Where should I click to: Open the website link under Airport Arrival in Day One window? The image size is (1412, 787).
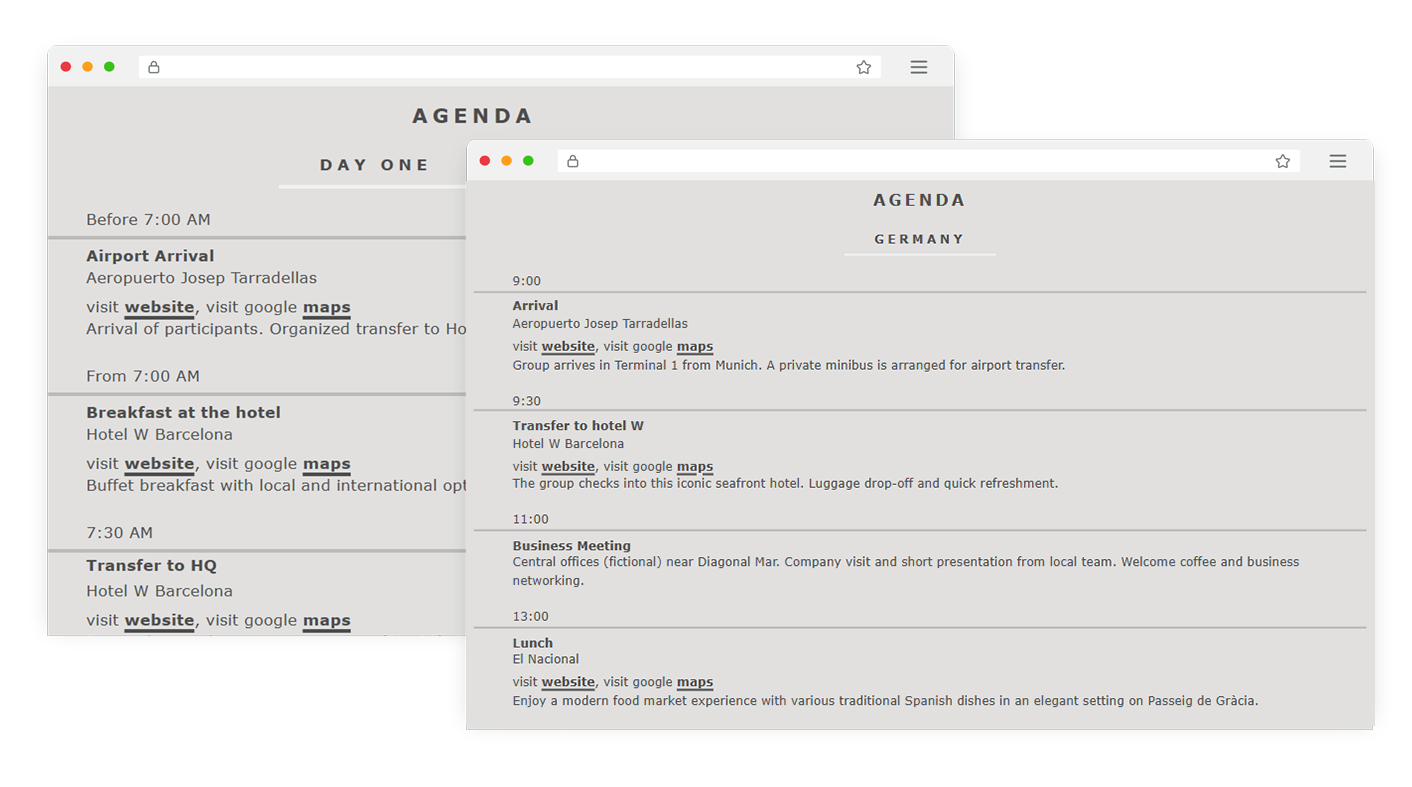click(x=159, y=308)
